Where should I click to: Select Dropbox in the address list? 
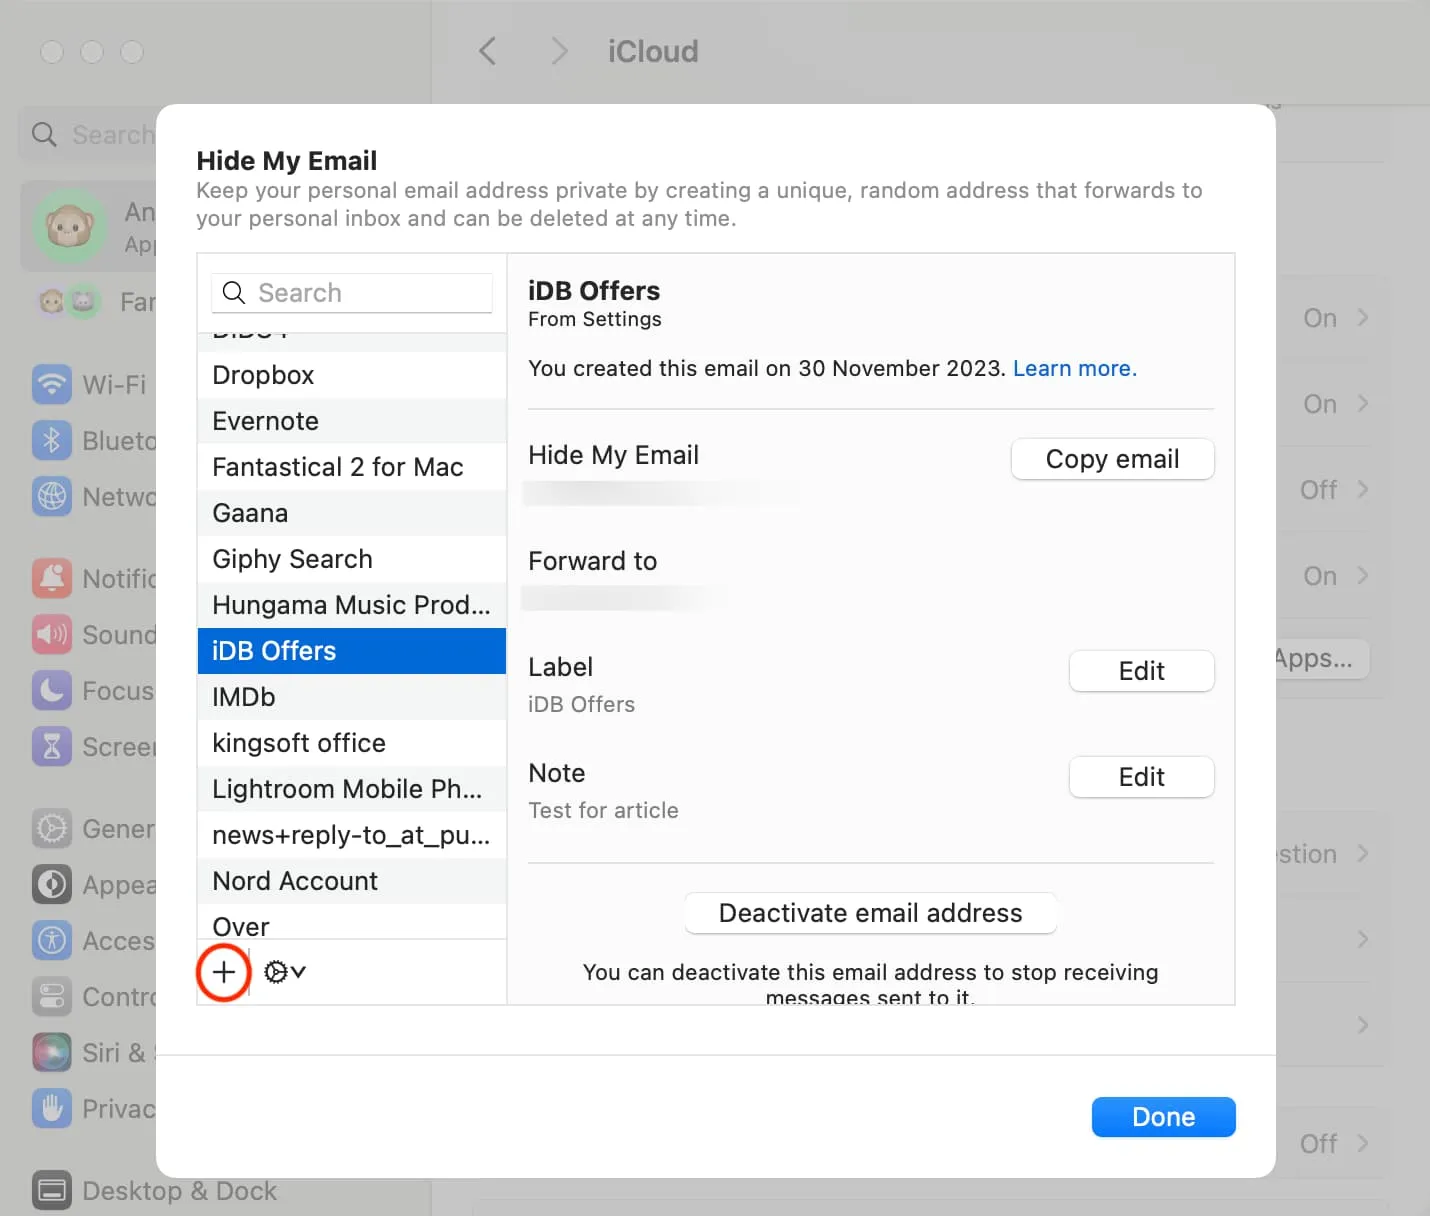(352, 375)
